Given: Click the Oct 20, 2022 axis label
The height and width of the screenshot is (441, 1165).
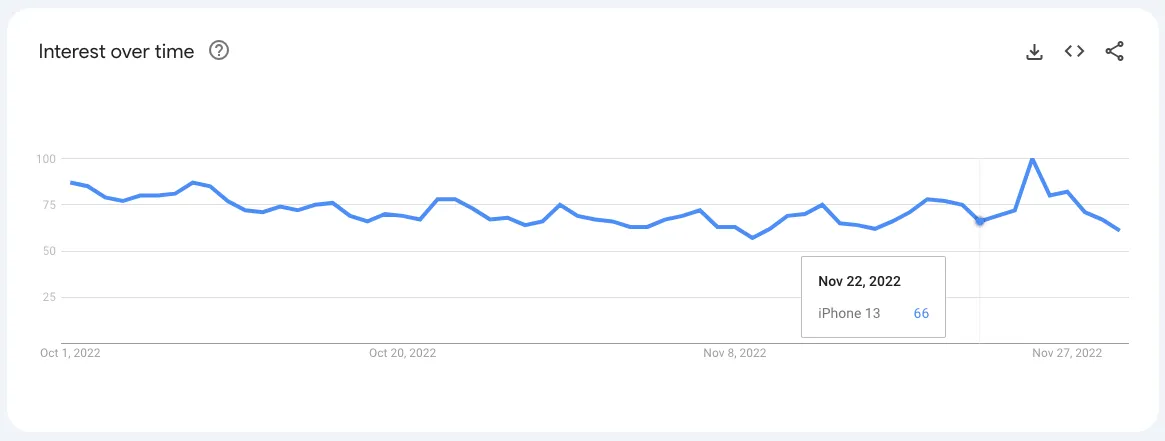Looking at the screenshot, I should [x=403, y=353].
